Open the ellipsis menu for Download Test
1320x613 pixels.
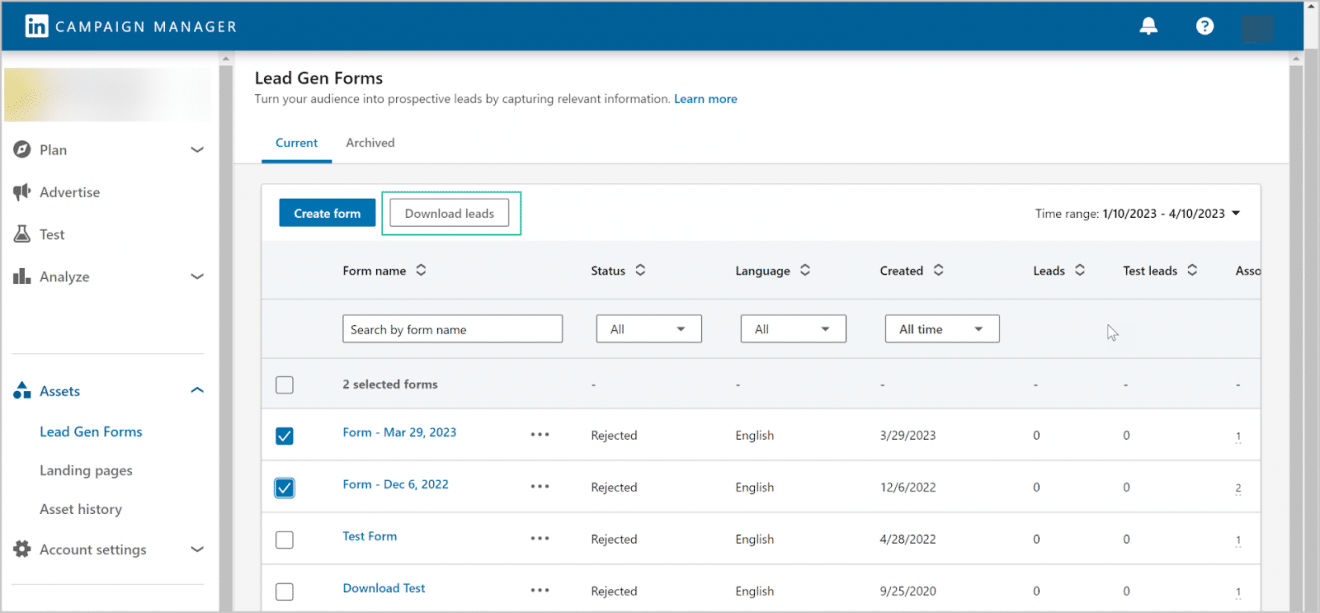540,591
